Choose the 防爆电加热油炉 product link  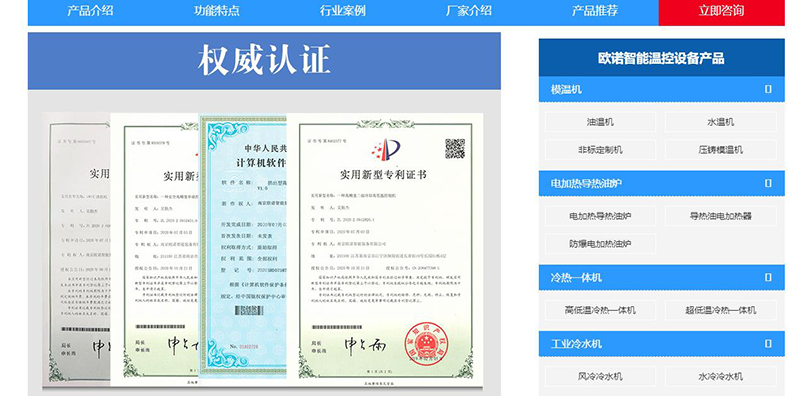[x=601, y=243]
